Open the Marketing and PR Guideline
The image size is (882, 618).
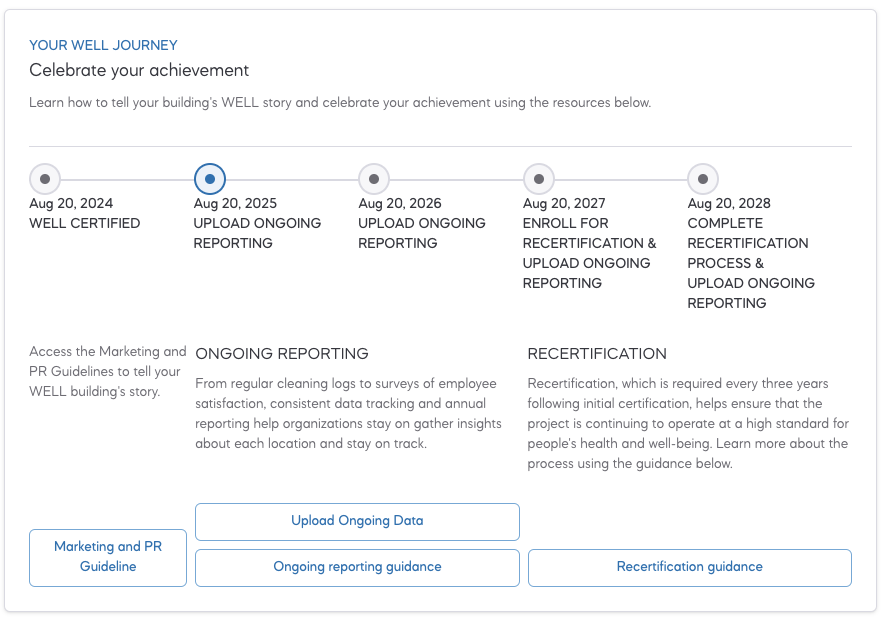tap(108, 557)
